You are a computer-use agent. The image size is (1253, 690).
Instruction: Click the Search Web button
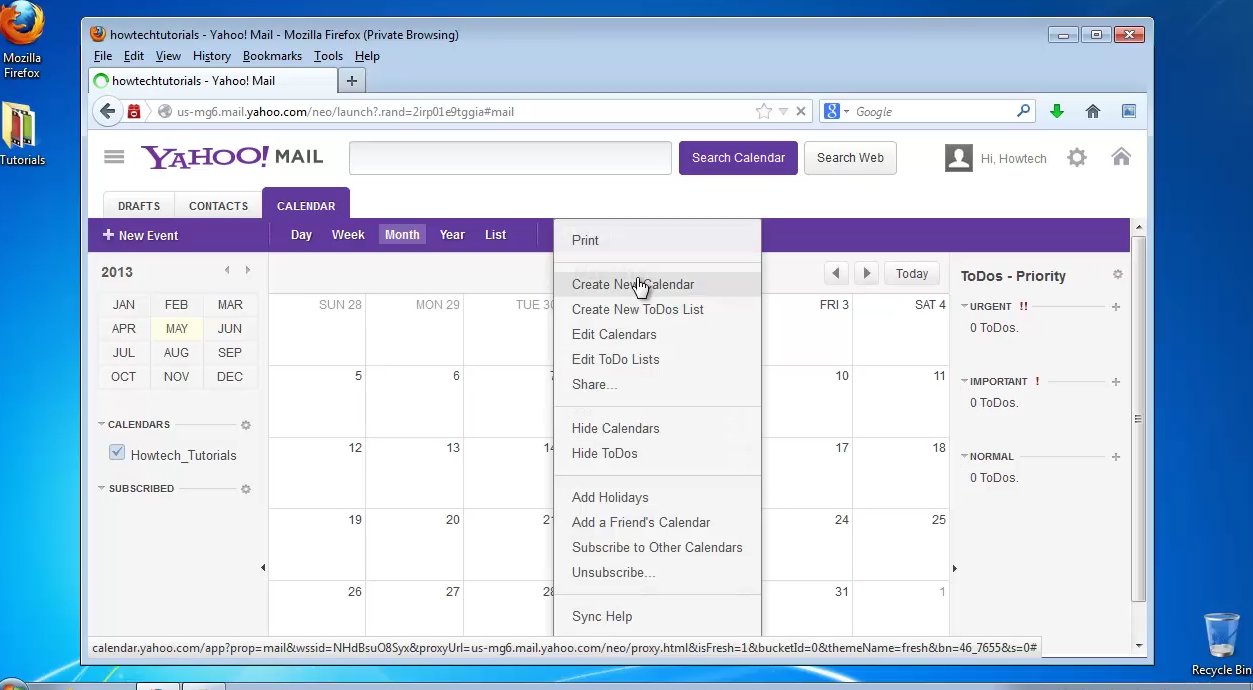[x=850, y=157]
